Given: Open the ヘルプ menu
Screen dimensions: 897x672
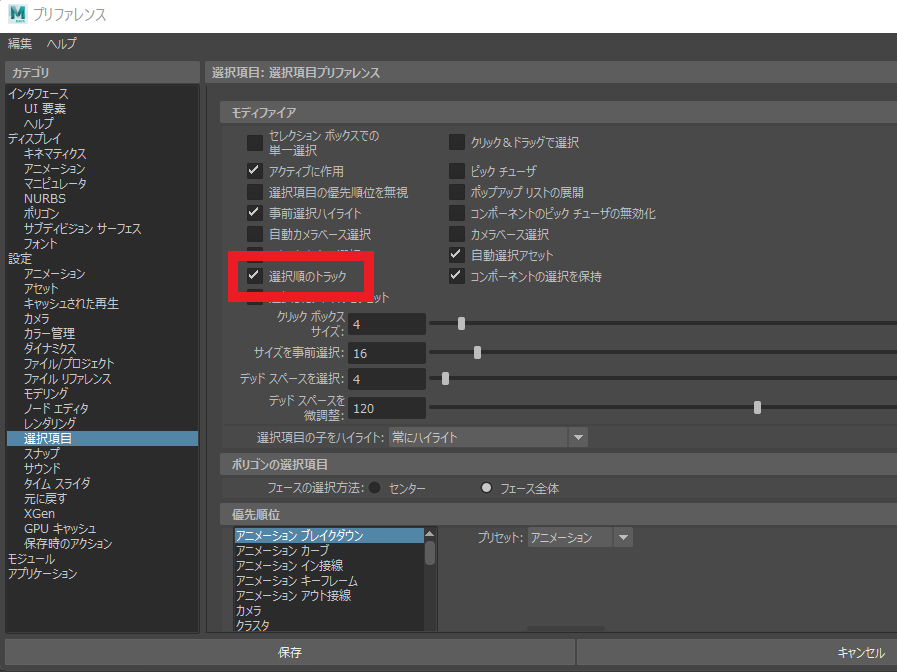Looking at the screenshot, I should (61, 44).
